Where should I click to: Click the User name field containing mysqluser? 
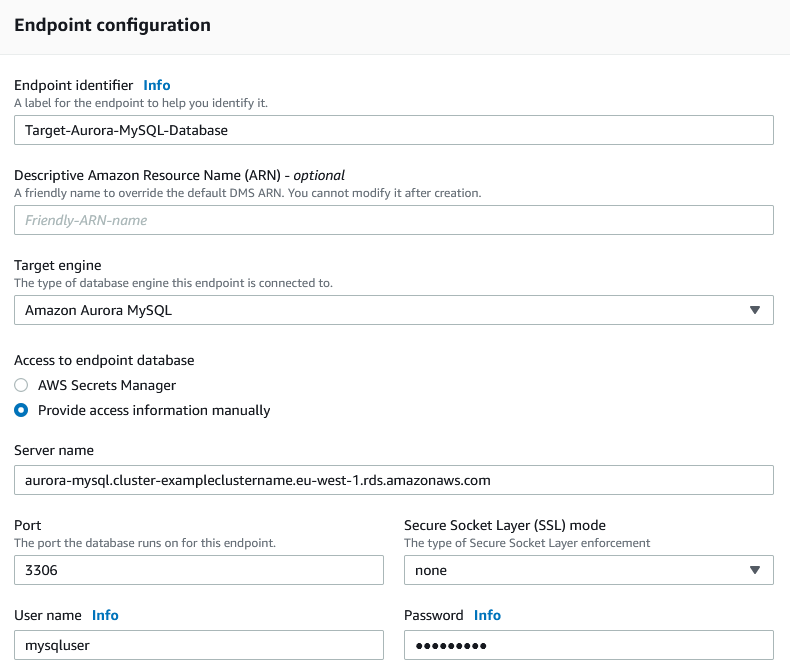tap(199, 645)
